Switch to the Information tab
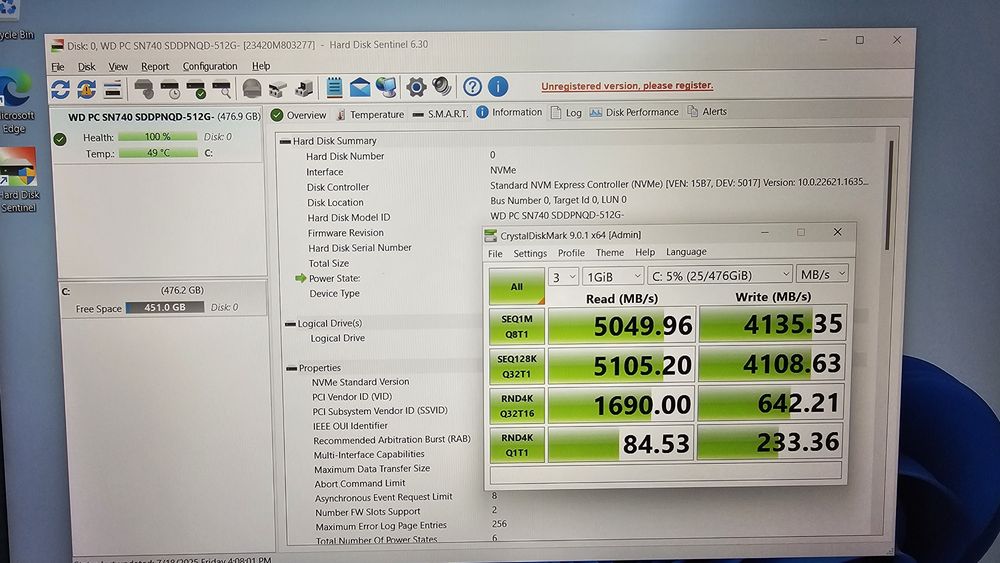This screenshot has height=563, width=1000. coord(509,112)
